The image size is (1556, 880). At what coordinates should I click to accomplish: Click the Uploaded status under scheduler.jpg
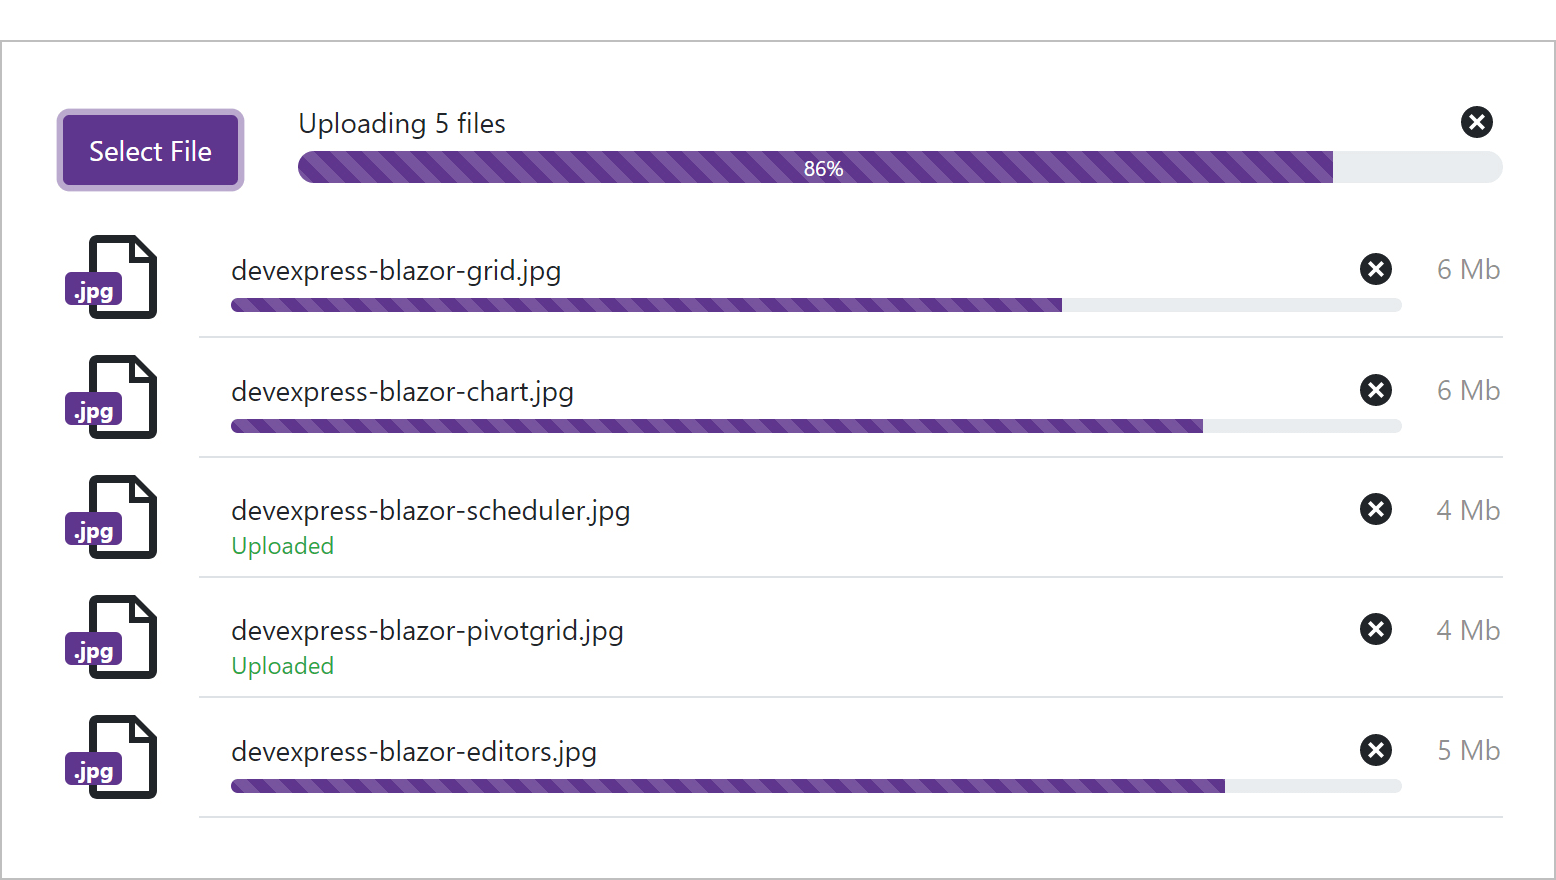282,546
